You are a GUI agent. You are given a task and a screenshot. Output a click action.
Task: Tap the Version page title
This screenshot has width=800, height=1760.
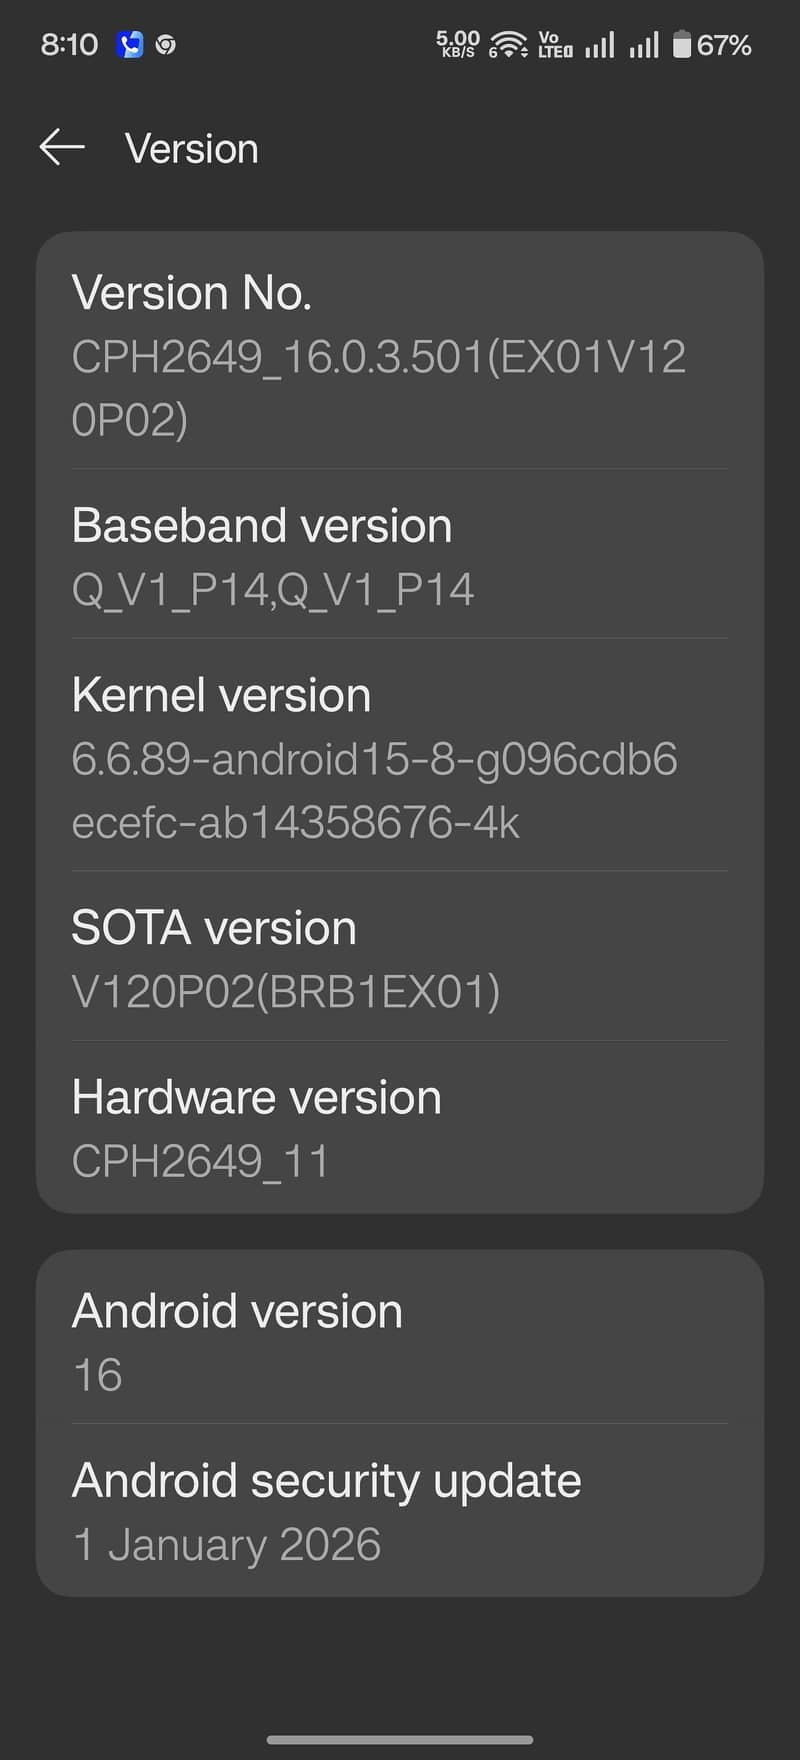(192, 149)
